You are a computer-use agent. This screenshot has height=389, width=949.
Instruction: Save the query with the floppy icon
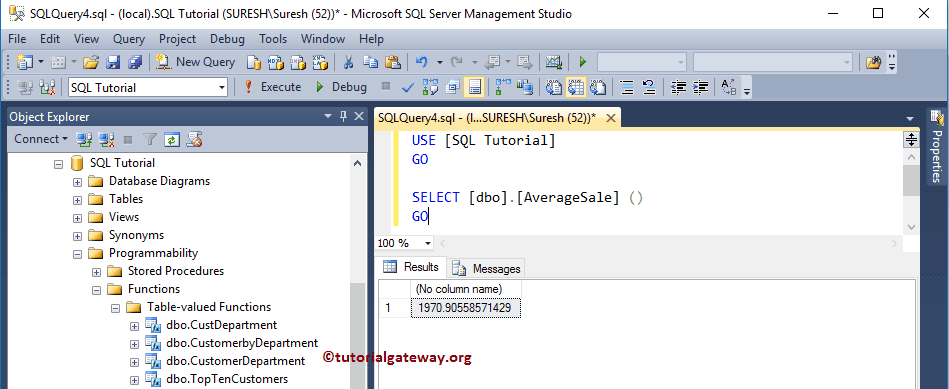tap(113, 62)
